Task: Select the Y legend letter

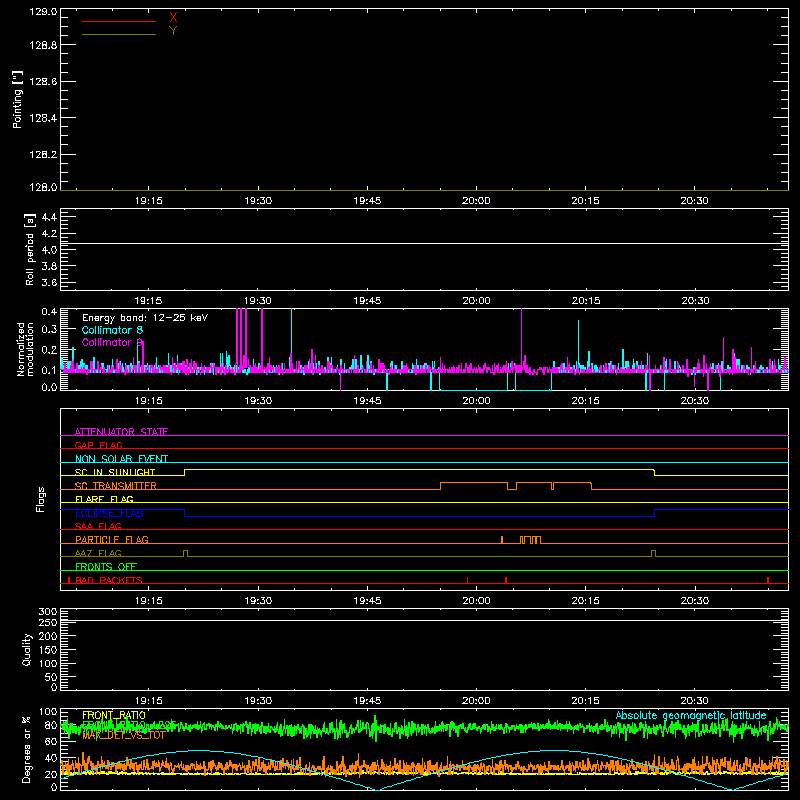Action: [x=173, y=31]
